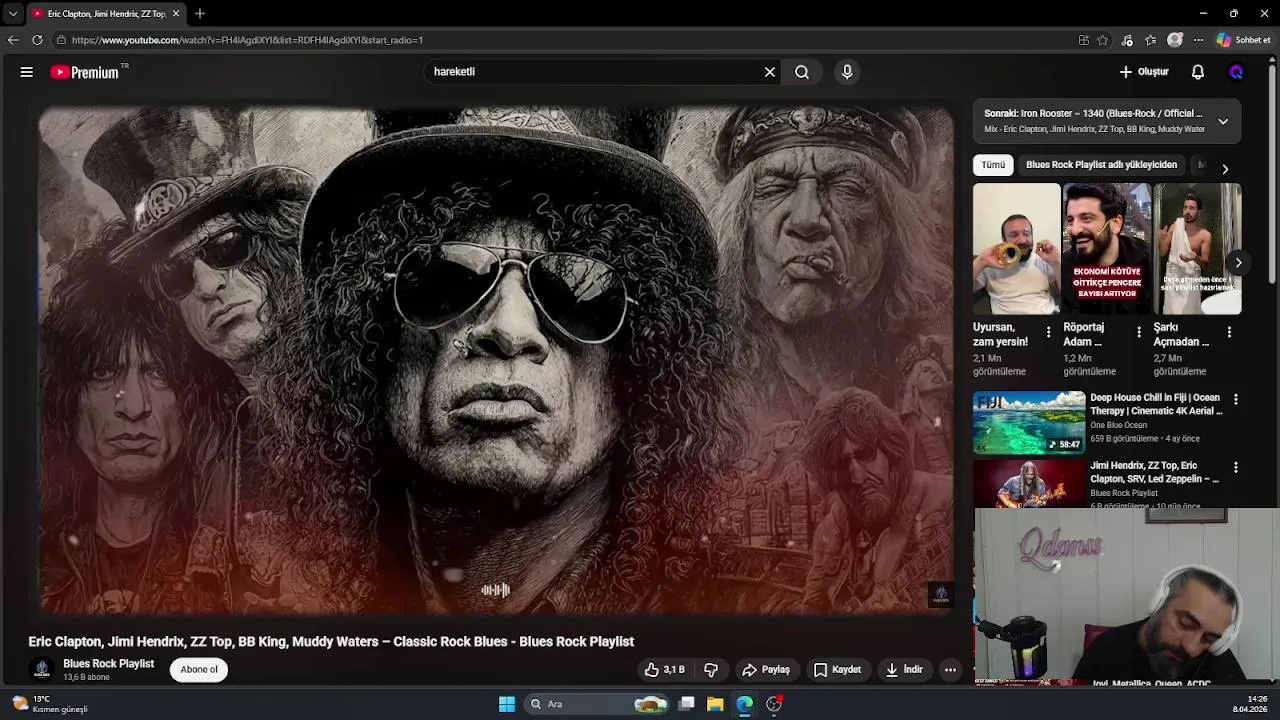Open Edge browser profile avatar
The width and height of the screenshot is (1280, 720).
(1175, 40)
